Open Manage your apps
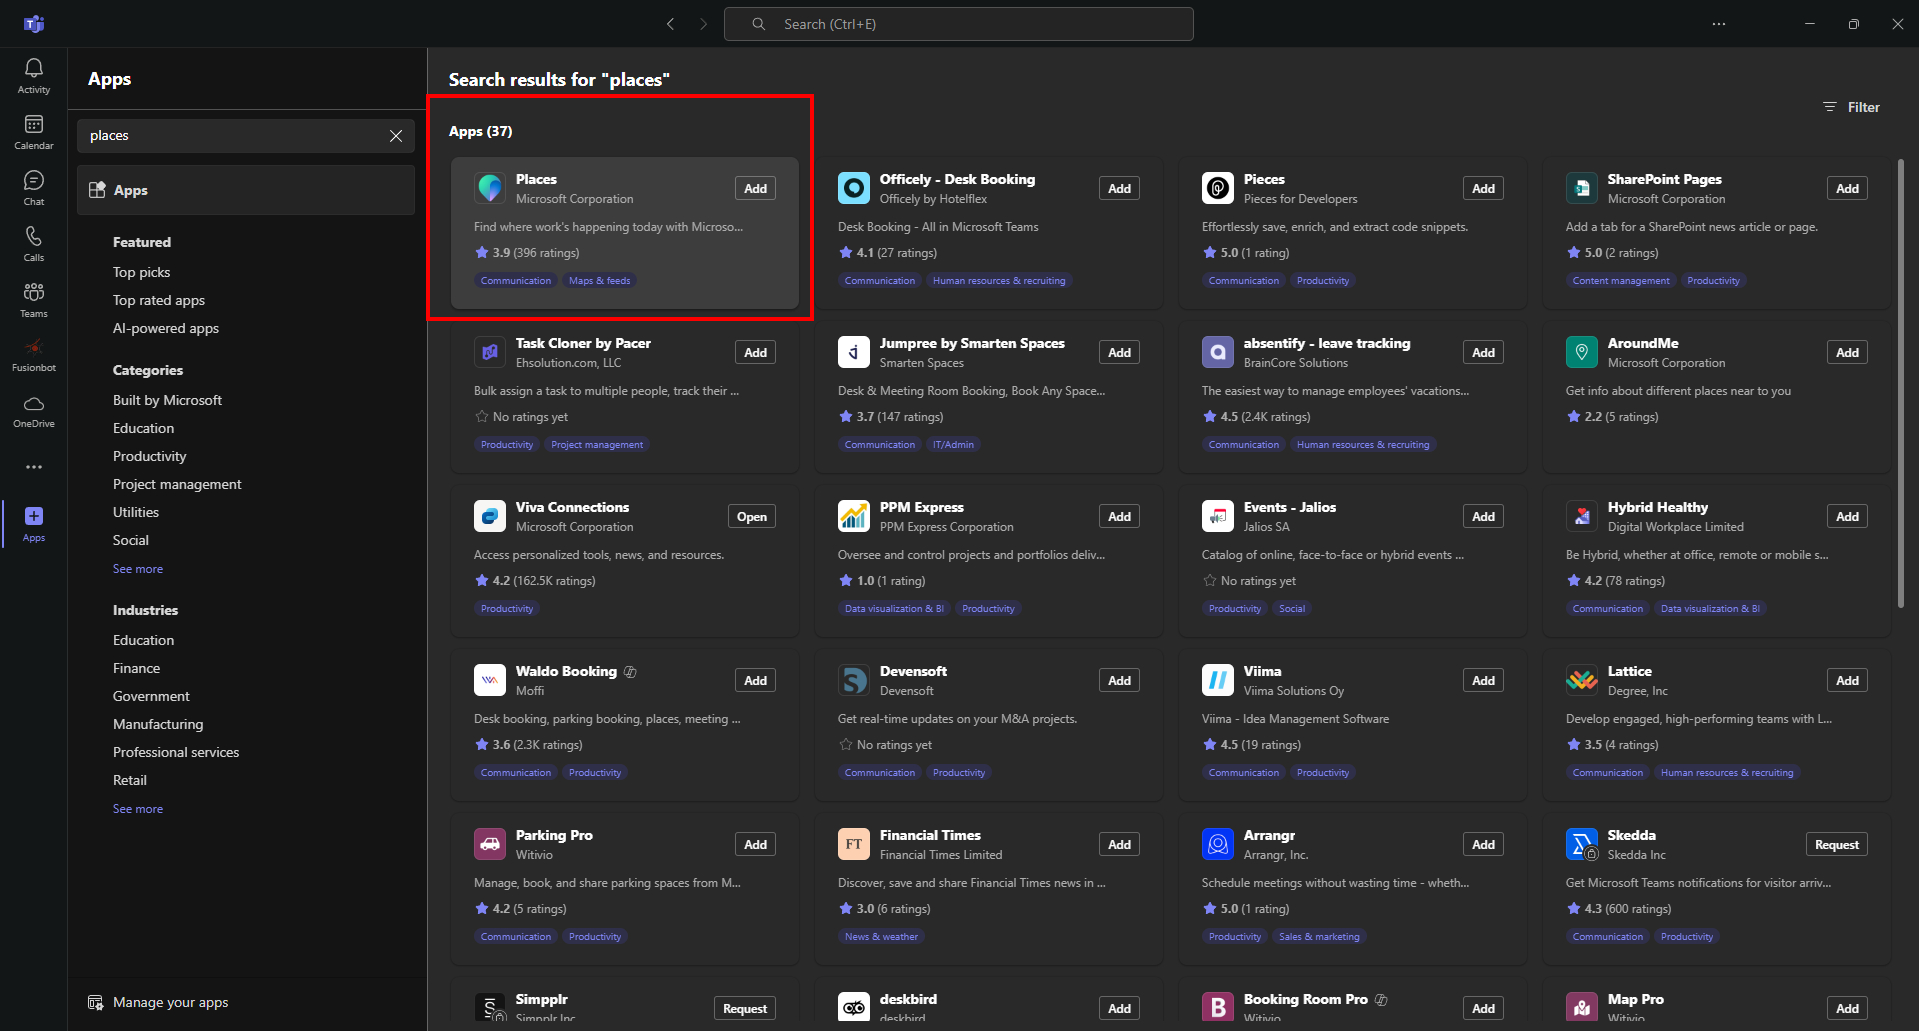Viewport: 1919px width, 1031px height. coord(158,1002)
